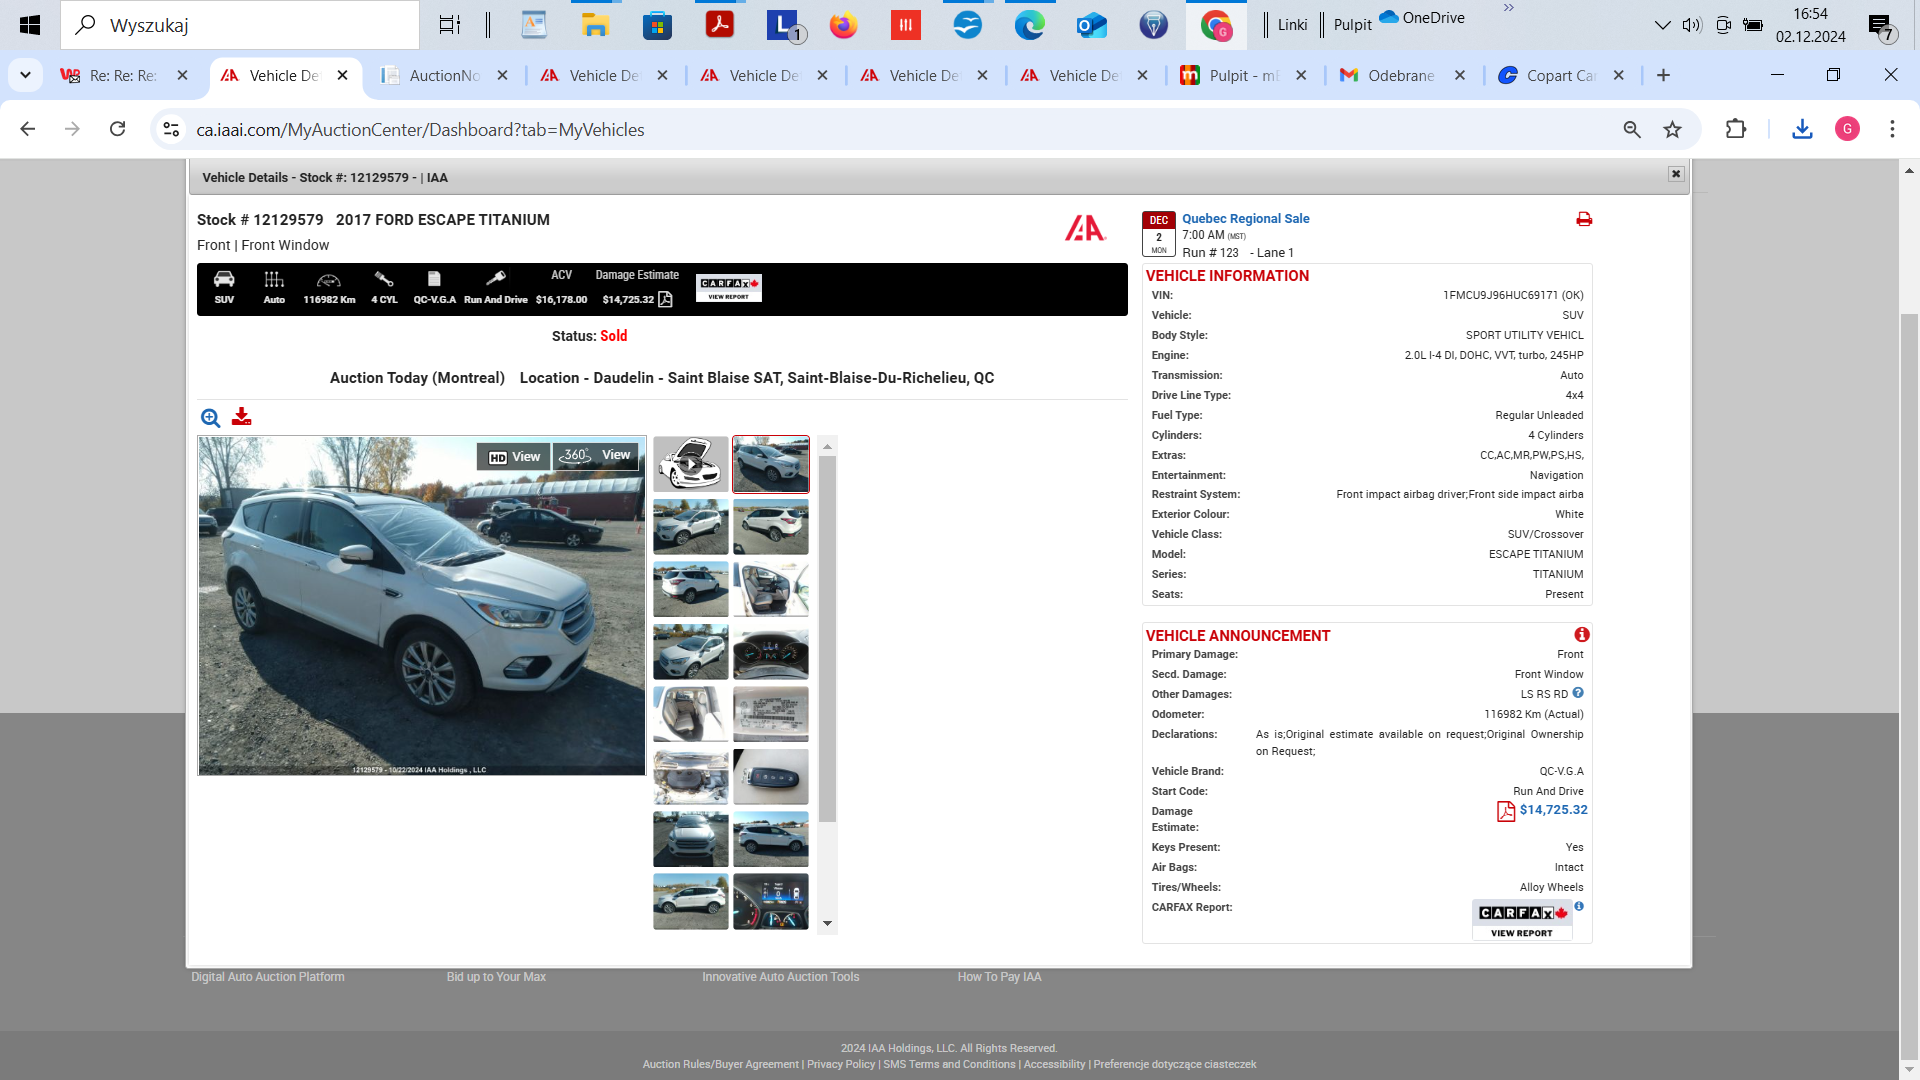This screenshot has width=1920, height=1080.
Task: Click the Wyszukaj taskbar search box
Action: point(240,25)
